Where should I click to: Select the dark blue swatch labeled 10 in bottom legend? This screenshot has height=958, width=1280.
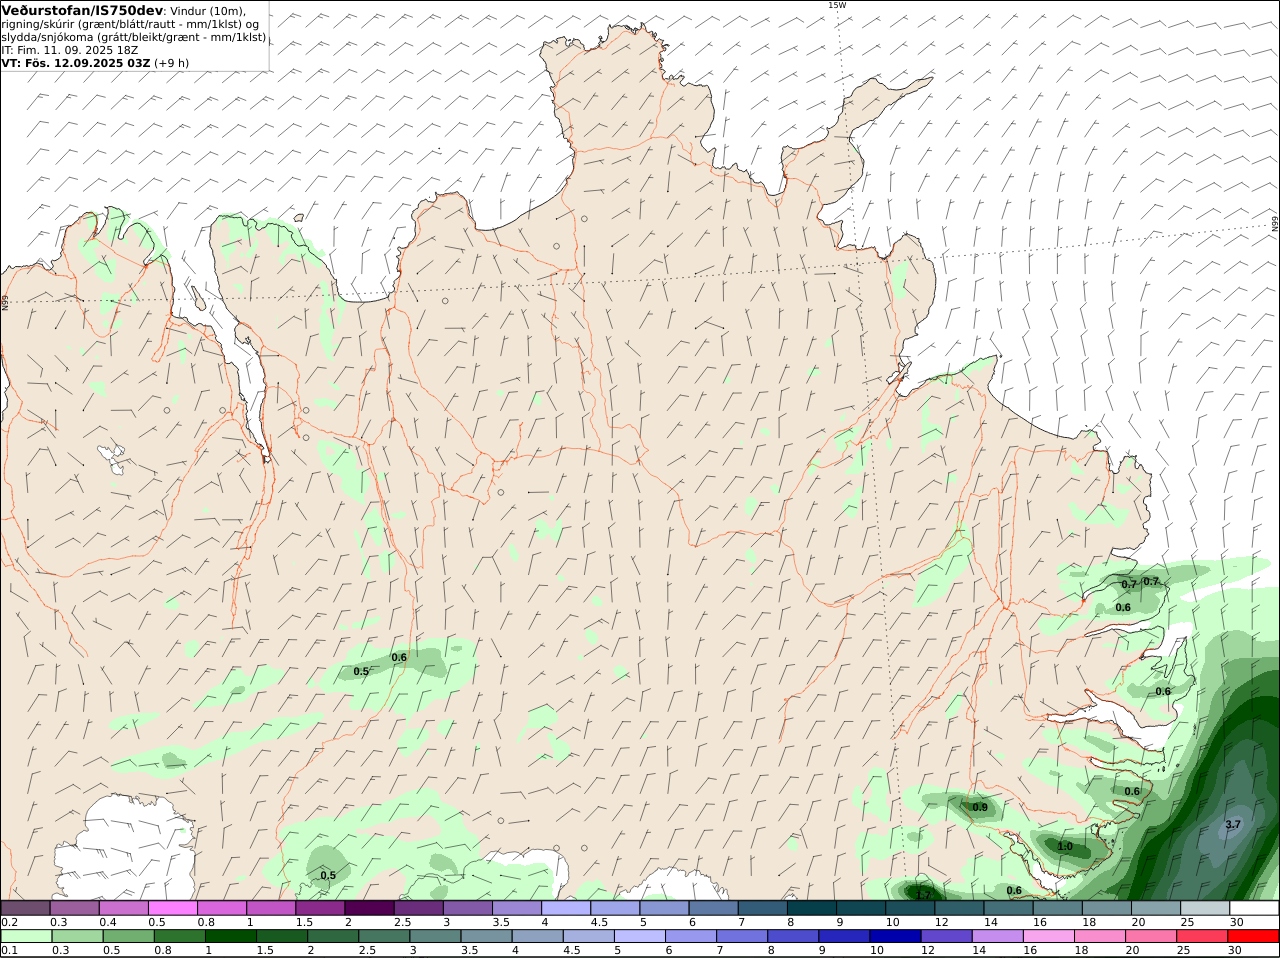[895, 937]
